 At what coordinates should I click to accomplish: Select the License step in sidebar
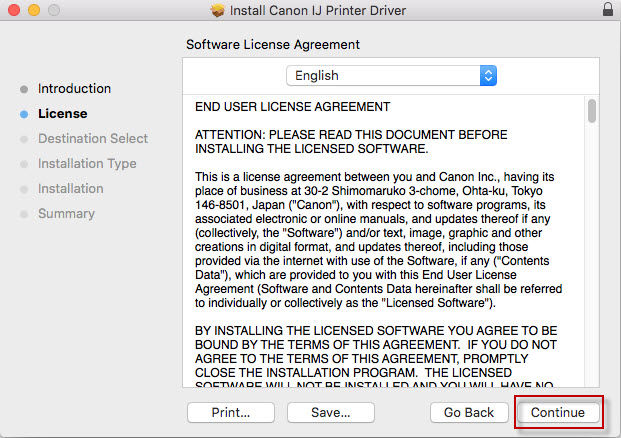(x=63, y=114)
